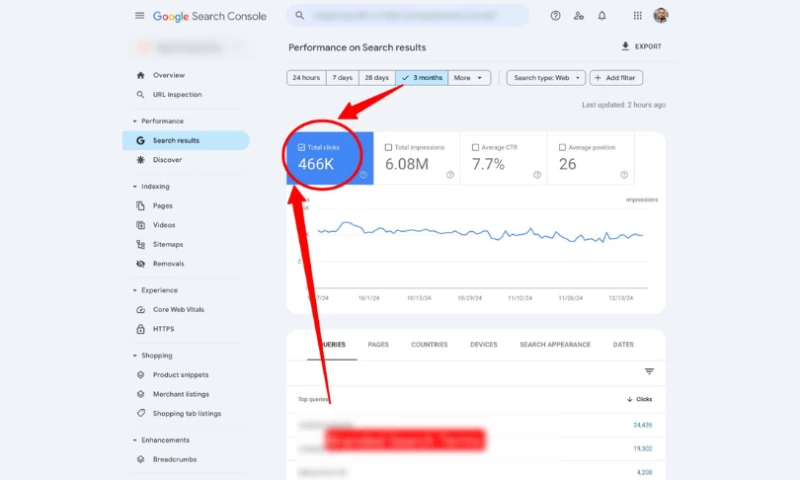800x480 pixels.
Task: Uncheck the Total clicks checkbox
Action: (x=301, y=147)
